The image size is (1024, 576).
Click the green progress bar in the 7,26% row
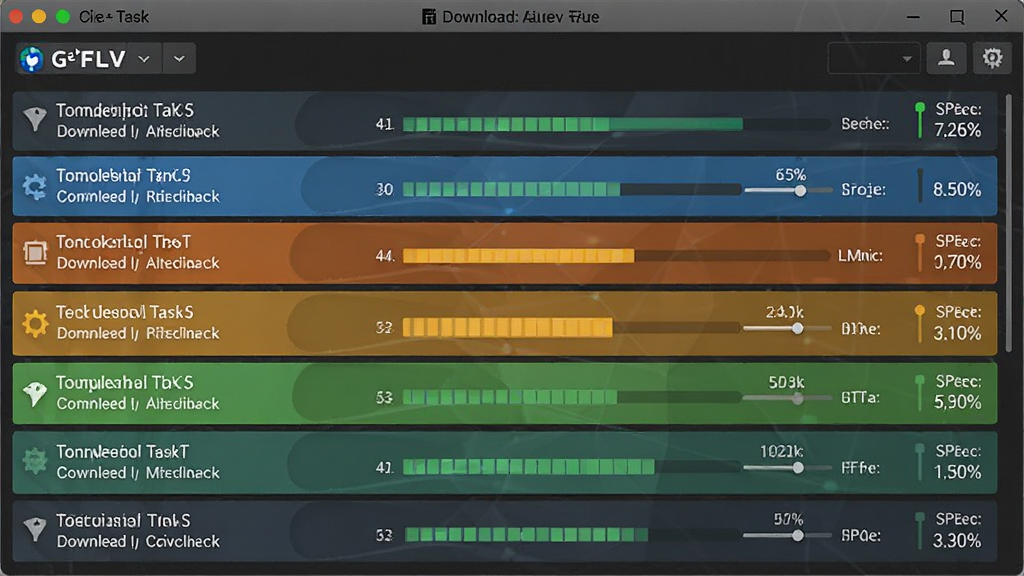(x=617, y=124)
